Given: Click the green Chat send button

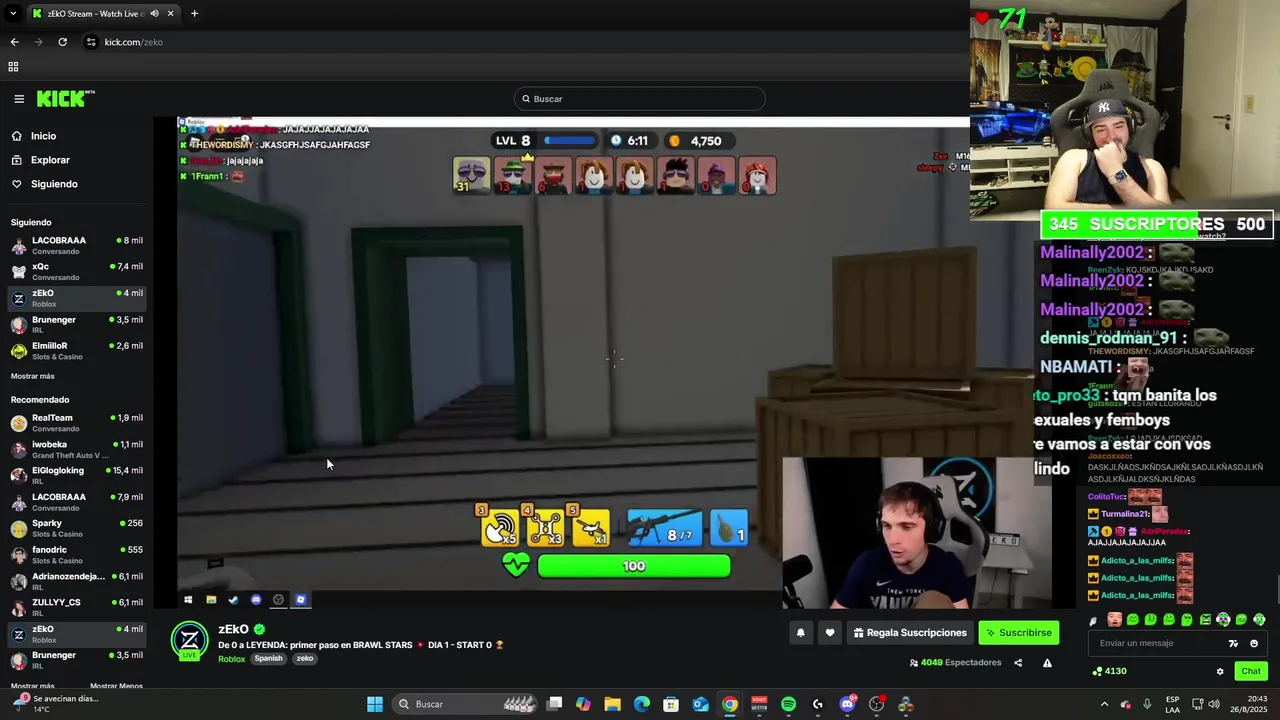Looking at the screenshot, I should (x=1251, y=671).
